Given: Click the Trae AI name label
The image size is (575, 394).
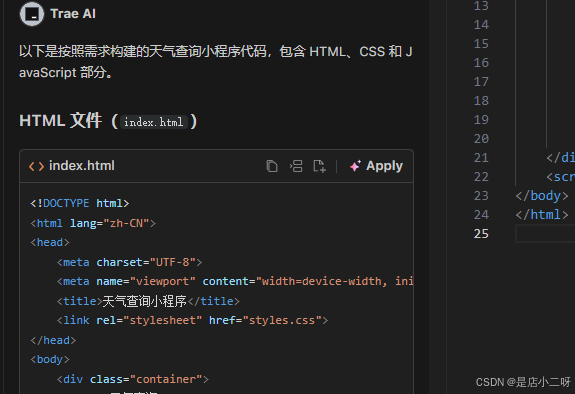Looking at the screenshot, I should [73, 14].
